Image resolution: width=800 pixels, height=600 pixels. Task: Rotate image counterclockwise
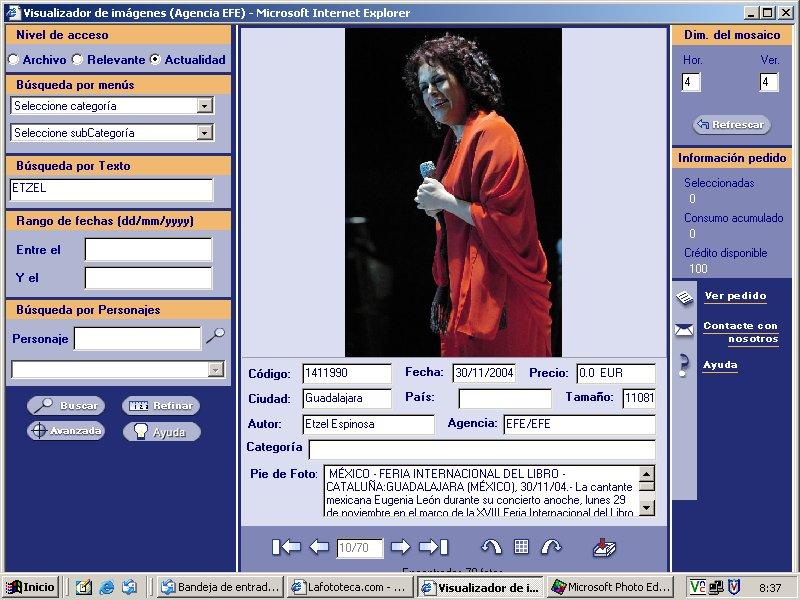pos(491,547)
